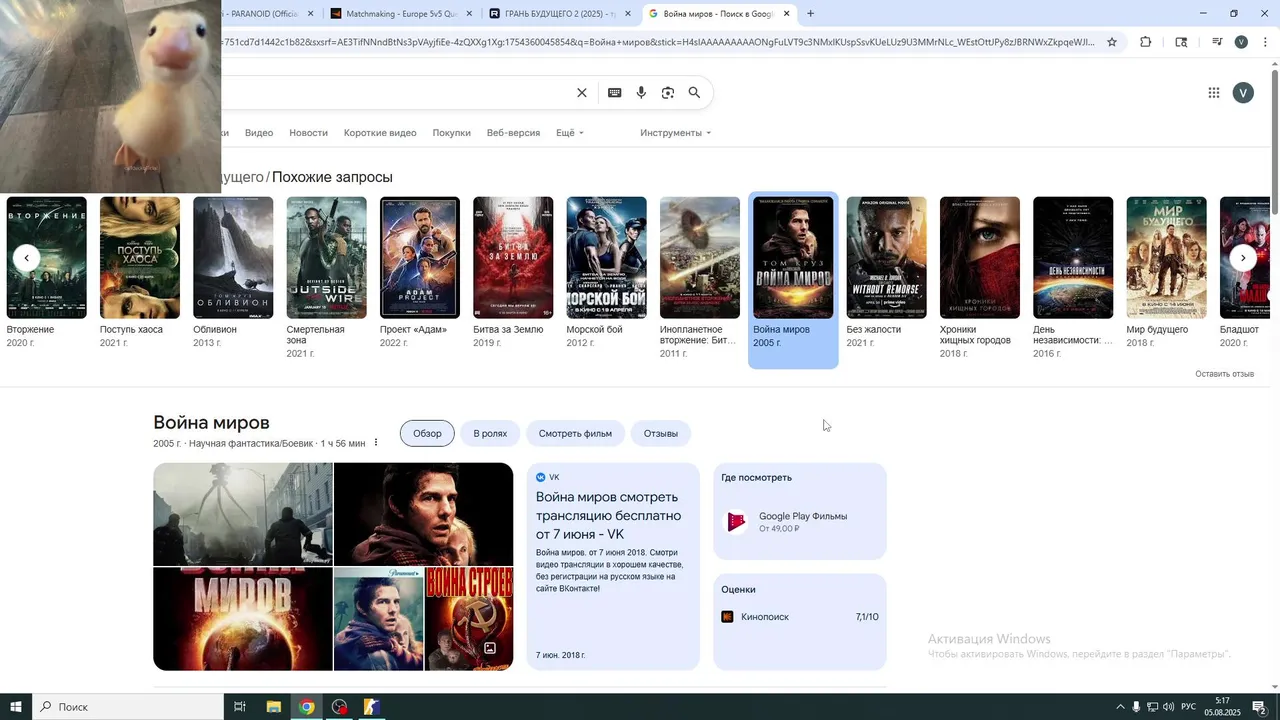Open the Google apps grid

point(1214,93)
